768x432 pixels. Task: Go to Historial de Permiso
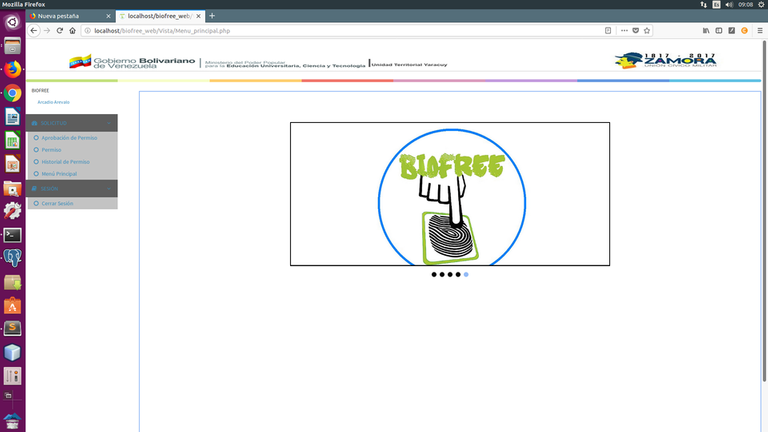pyautogui.click(x=65, y=162)
